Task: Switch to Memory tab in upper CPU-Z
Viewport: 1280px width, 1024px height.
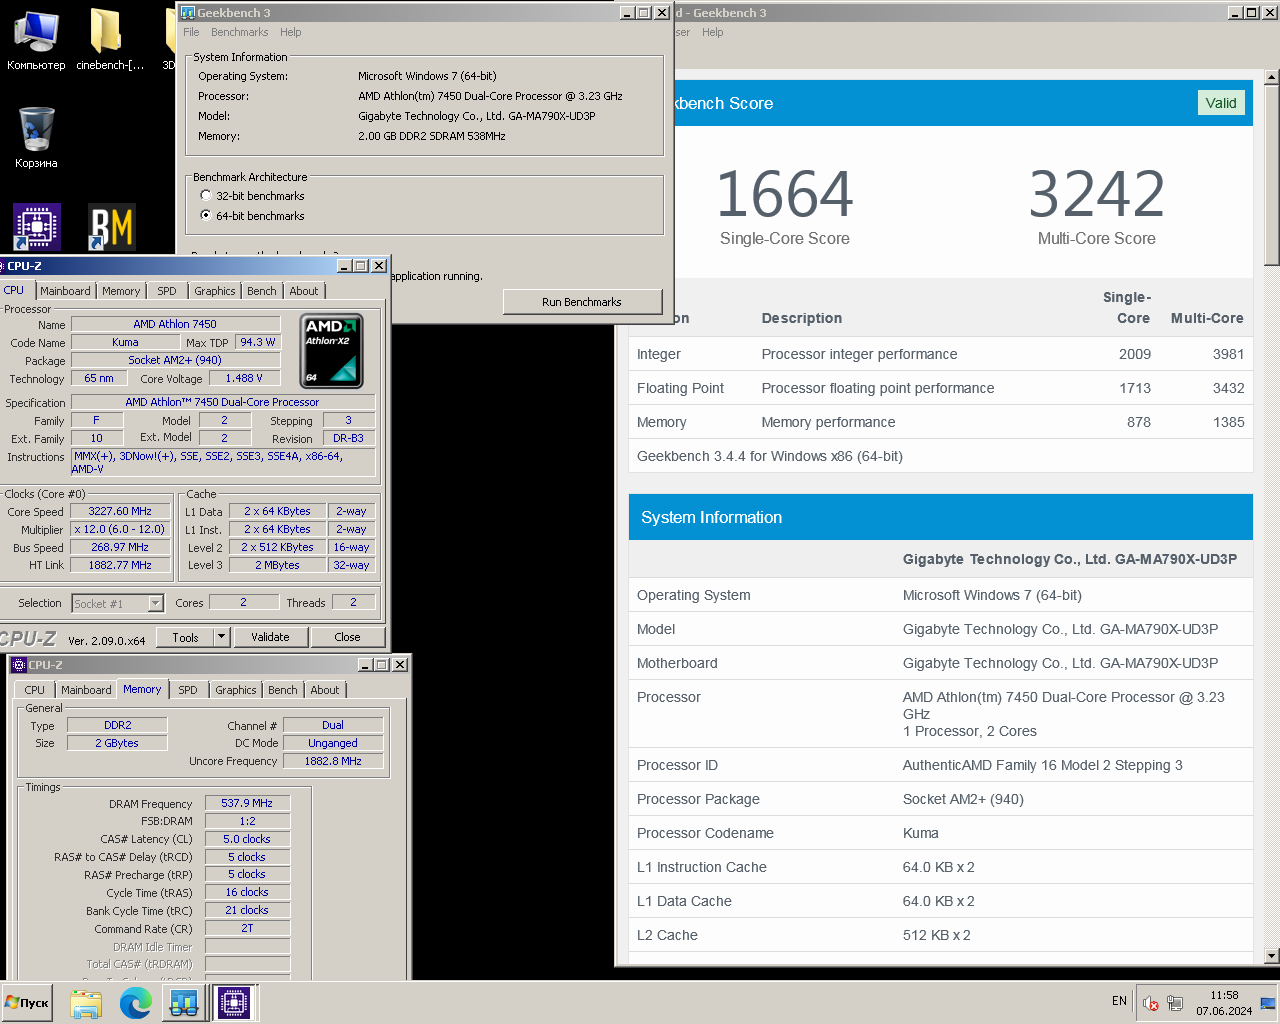Action: 121,291
